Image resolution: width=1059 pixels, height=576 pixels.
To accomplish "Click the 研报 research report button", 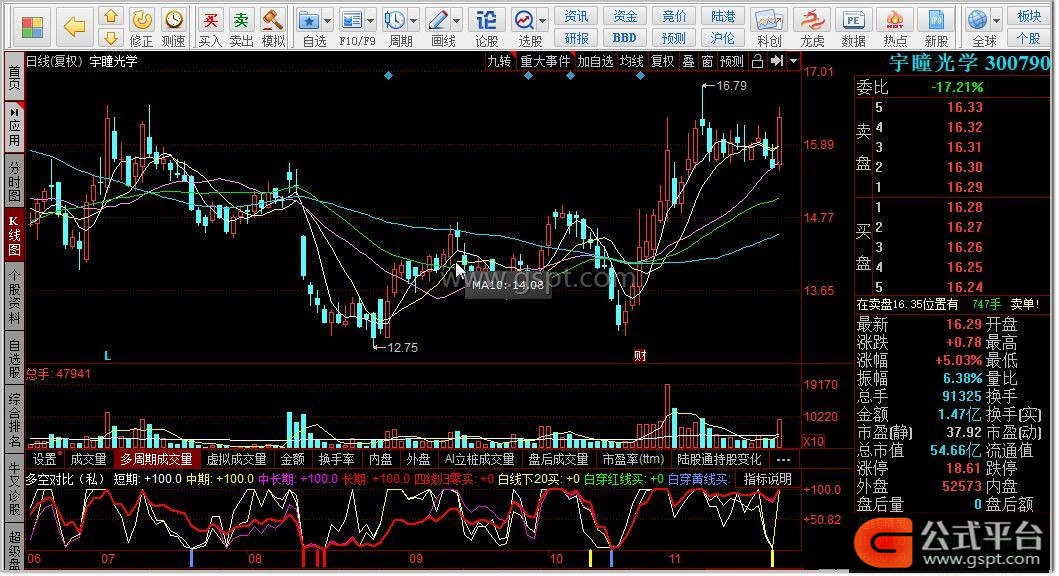I will point(576,38).
